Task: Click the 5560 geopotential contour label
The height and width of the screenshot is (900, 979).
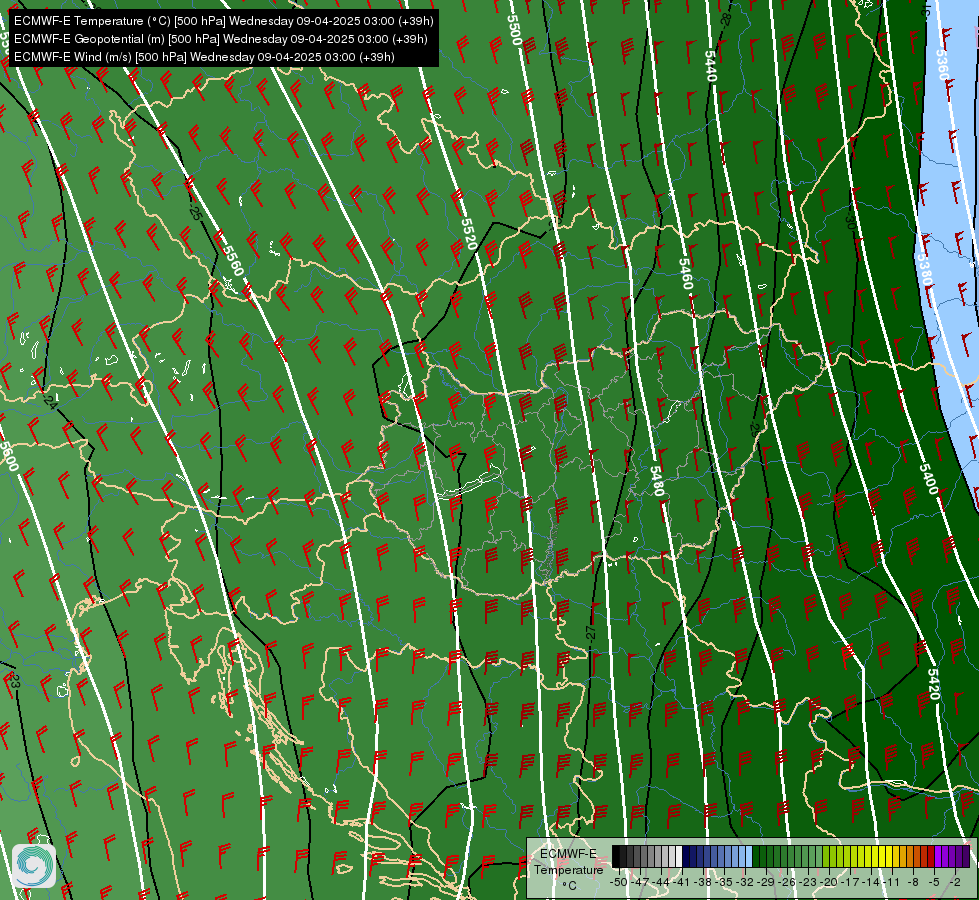Action: (x=232, y=260)
